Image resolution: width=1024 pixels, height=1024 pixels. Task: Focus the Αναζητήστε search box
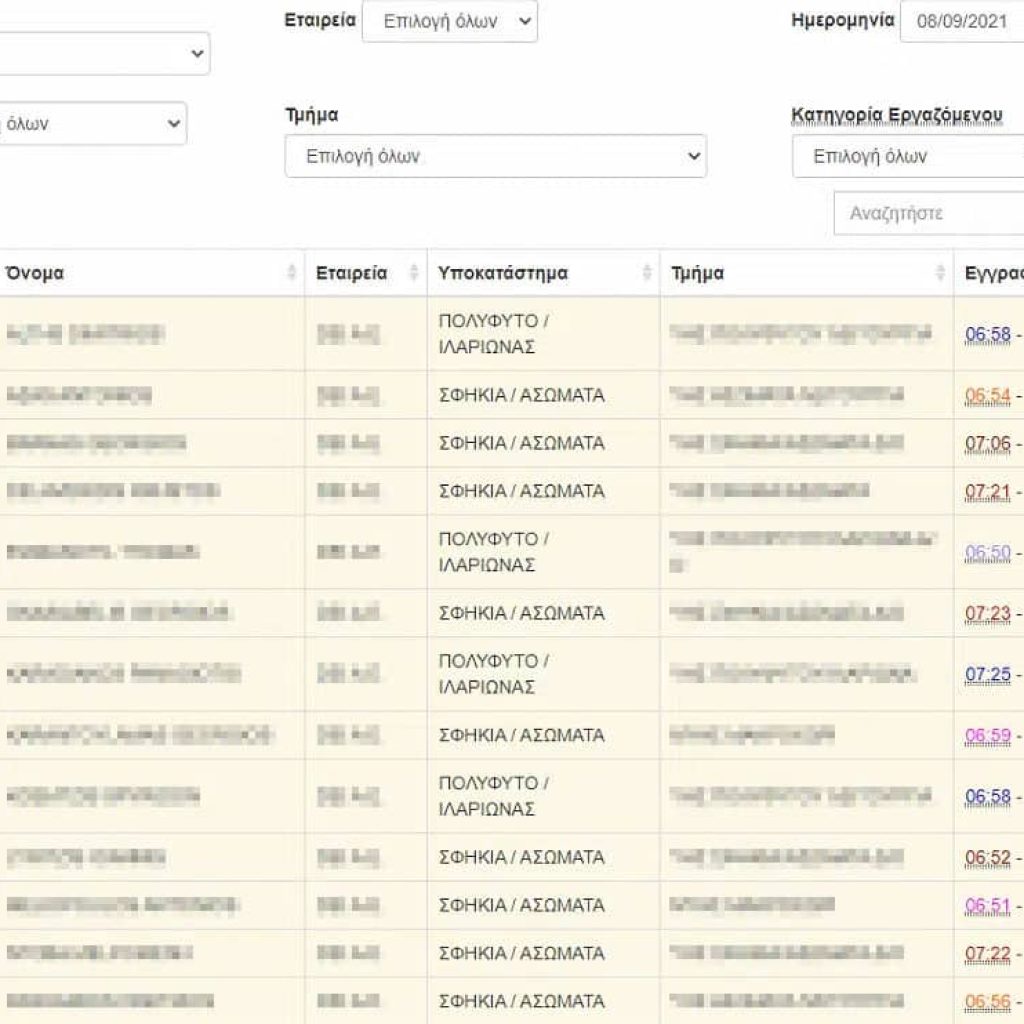tap(929, 213)
